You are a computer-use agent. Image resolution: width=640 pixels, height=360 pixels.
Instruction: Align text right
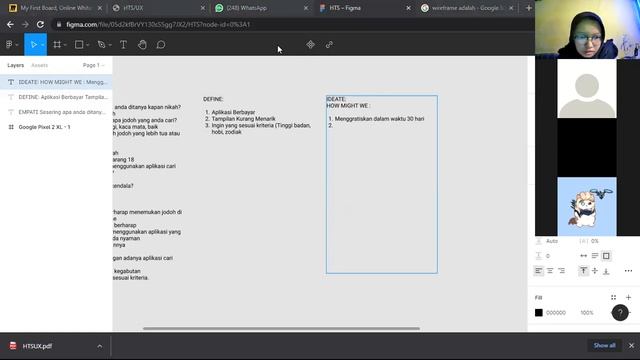[x=562, y=271]
